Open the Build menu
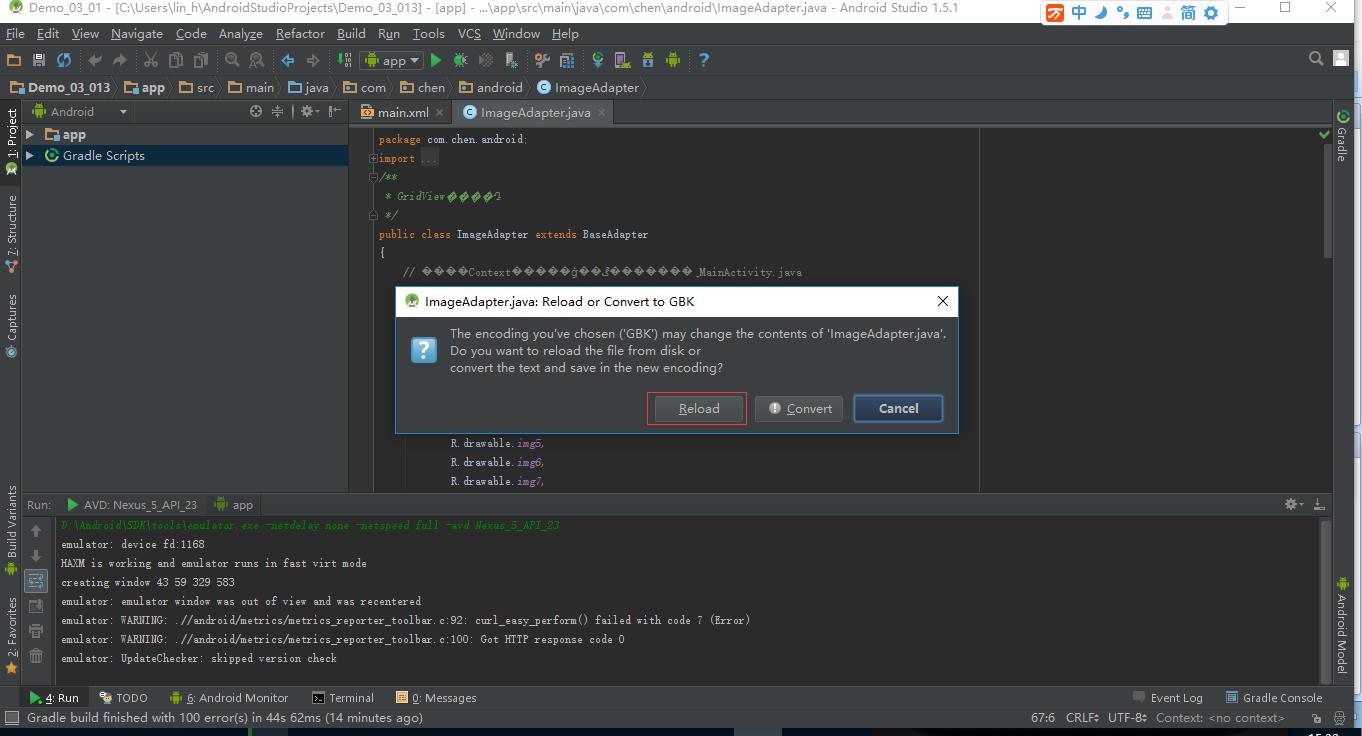Viewport: 1362px width, 736px height. click(351, 33)
